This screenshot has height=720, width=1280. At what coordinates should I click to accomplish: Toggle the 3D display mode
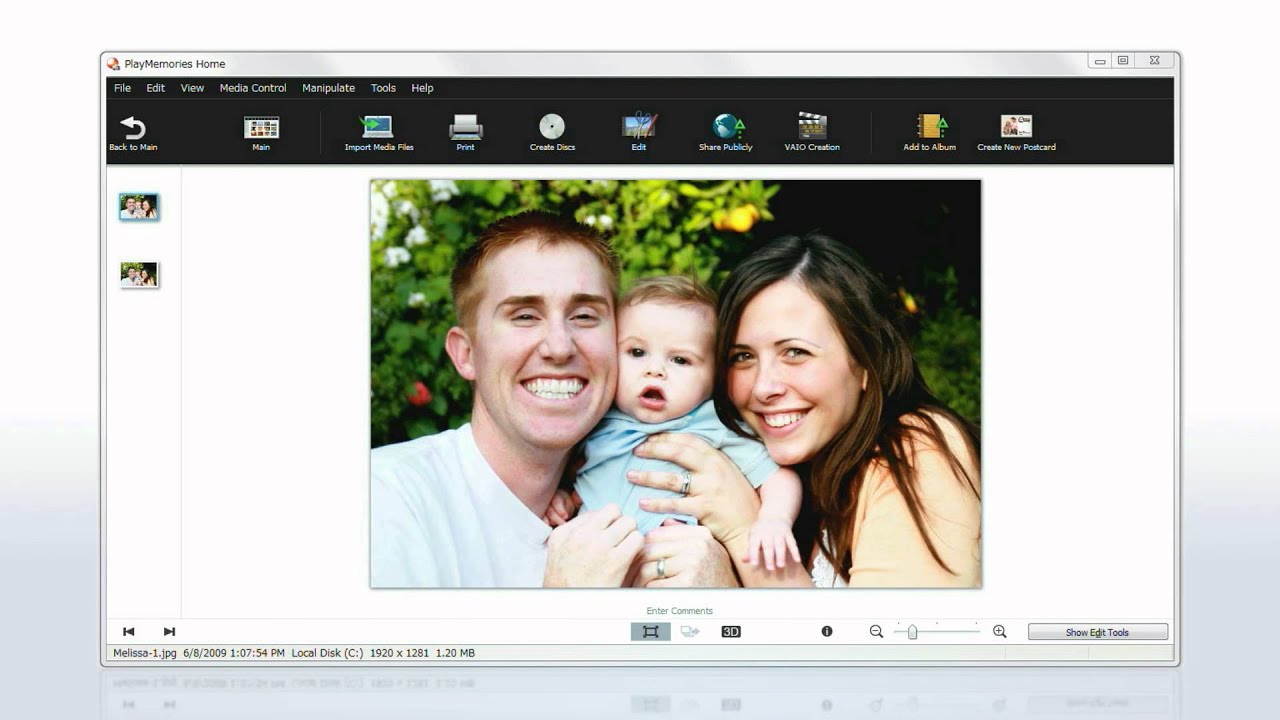731,632
